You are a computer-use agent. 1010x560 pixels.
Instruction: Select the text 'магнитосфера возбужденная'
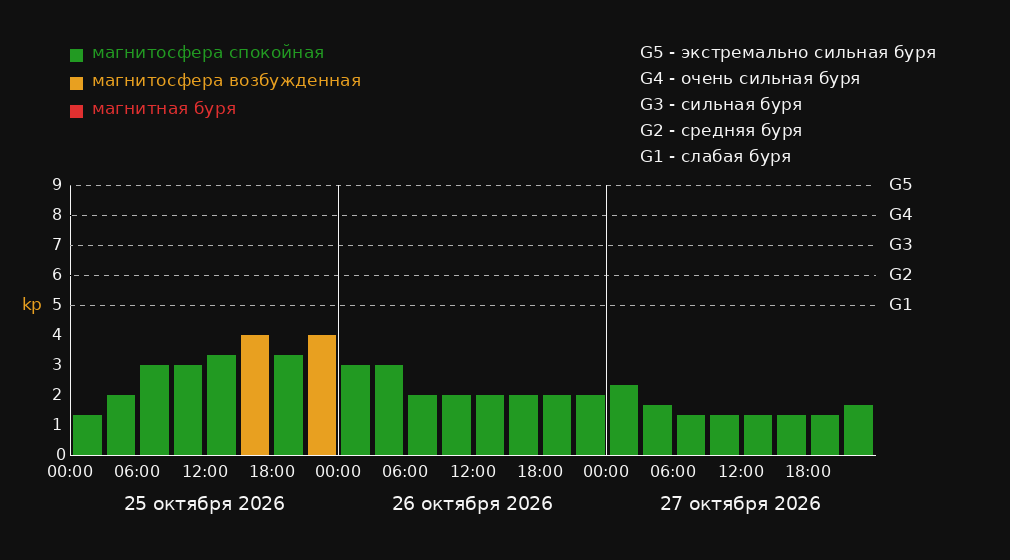coord(227,81)
